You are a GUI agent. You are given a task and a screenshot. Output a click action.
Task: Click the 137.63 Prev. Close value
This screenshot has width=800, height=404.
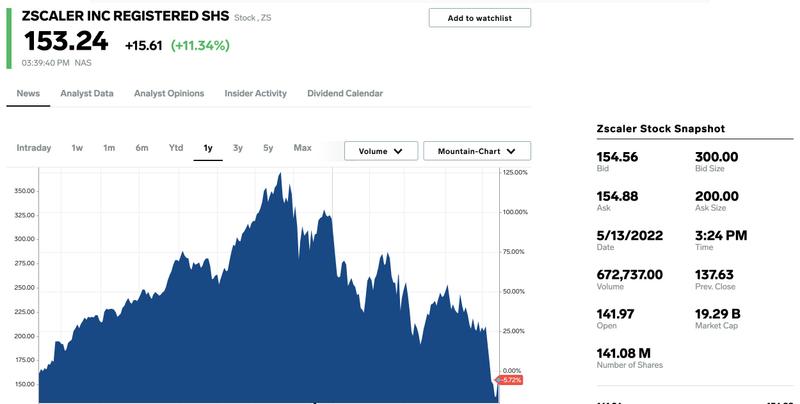(x=714, y=275)
